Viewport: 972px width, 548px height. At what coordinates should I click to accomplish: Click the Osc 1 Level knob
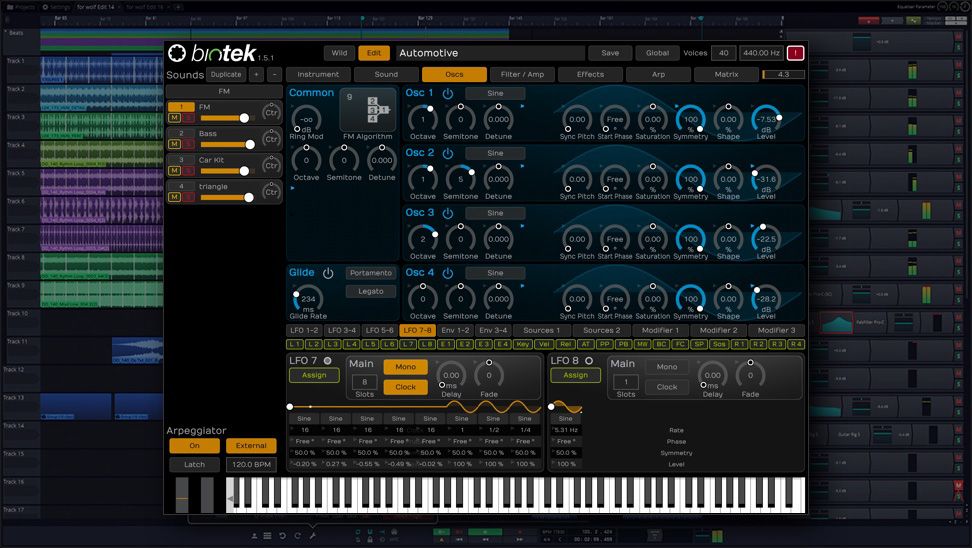(x=766, y=119)
